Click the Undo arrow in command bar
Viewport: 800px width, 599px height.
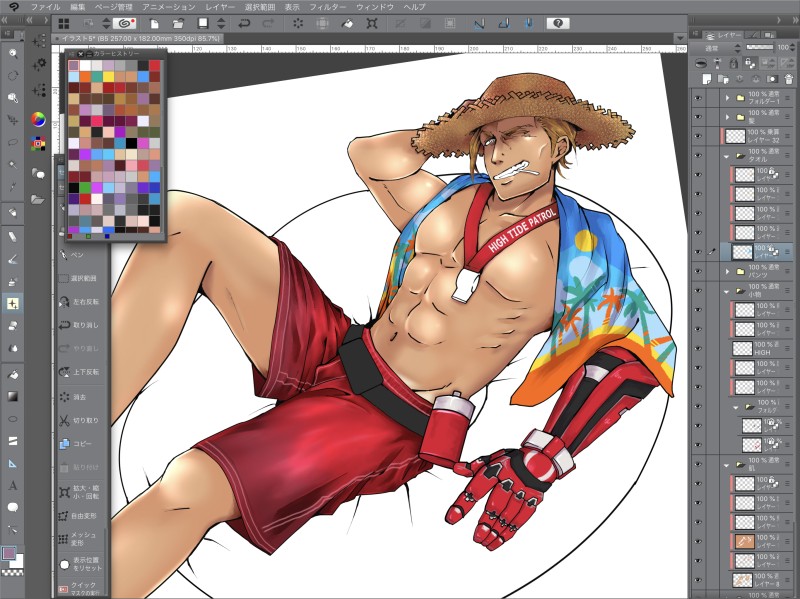[x=244, y=23]
